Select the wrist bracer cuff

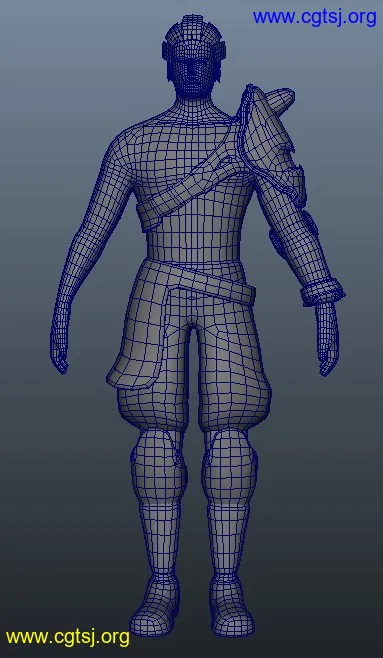tap(323, 291)
